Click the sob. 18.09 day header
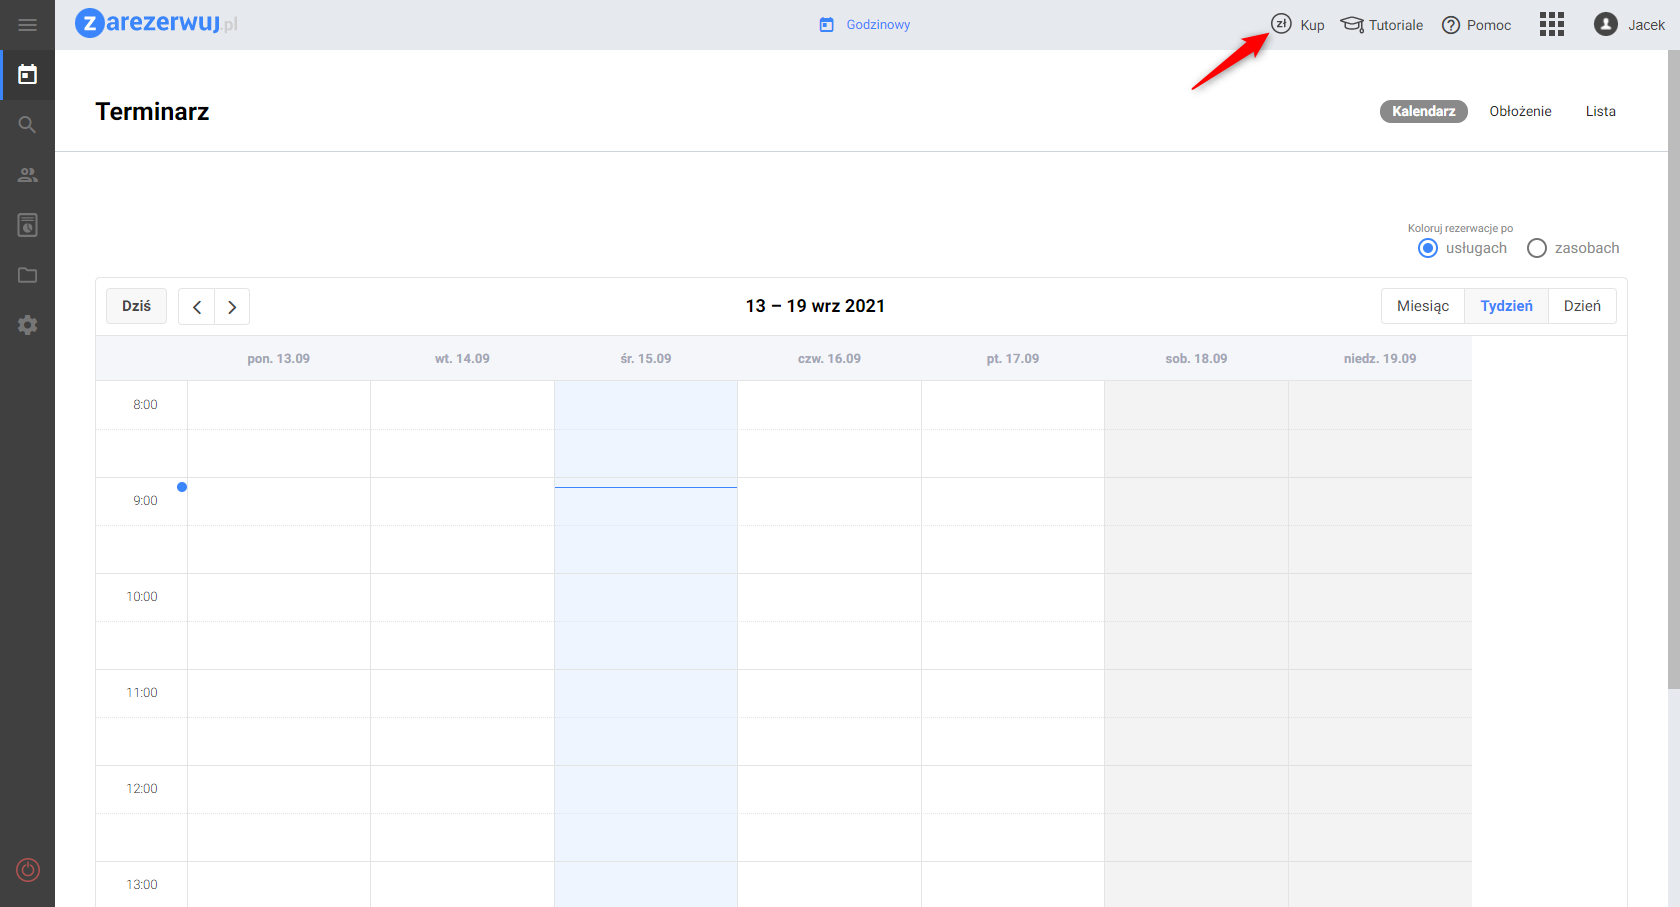 pos(1196,359)
